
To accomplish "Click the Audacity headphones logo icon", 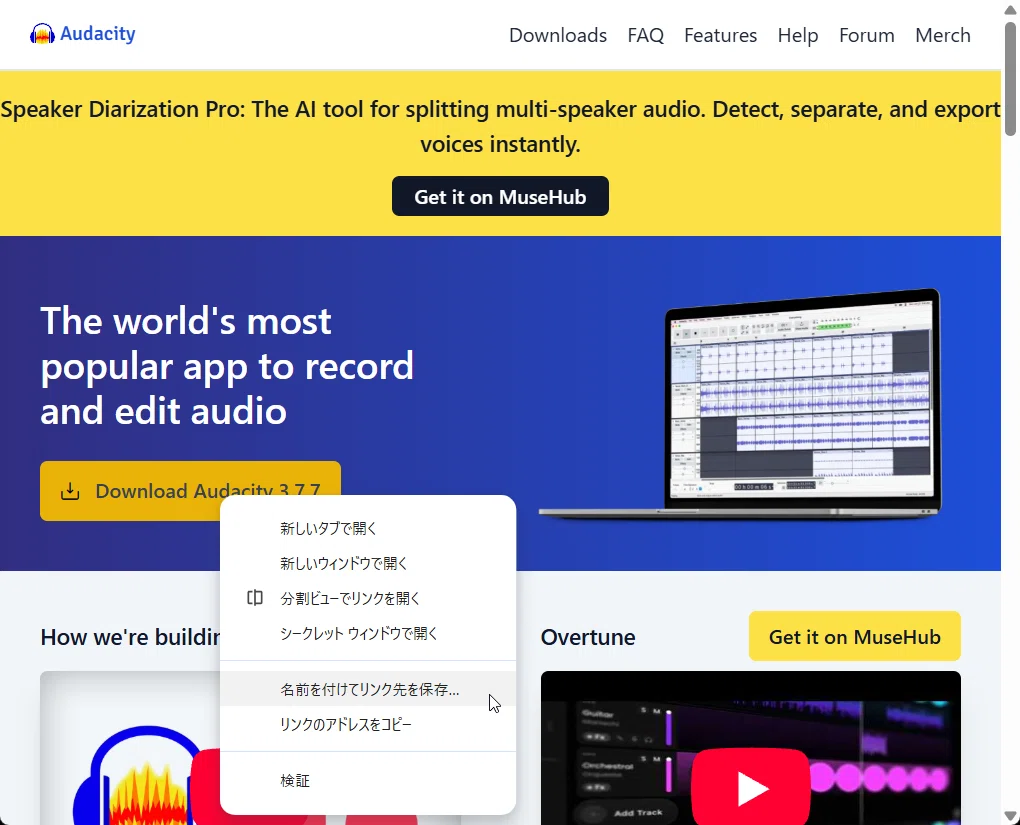I will (x=42, y=34).
